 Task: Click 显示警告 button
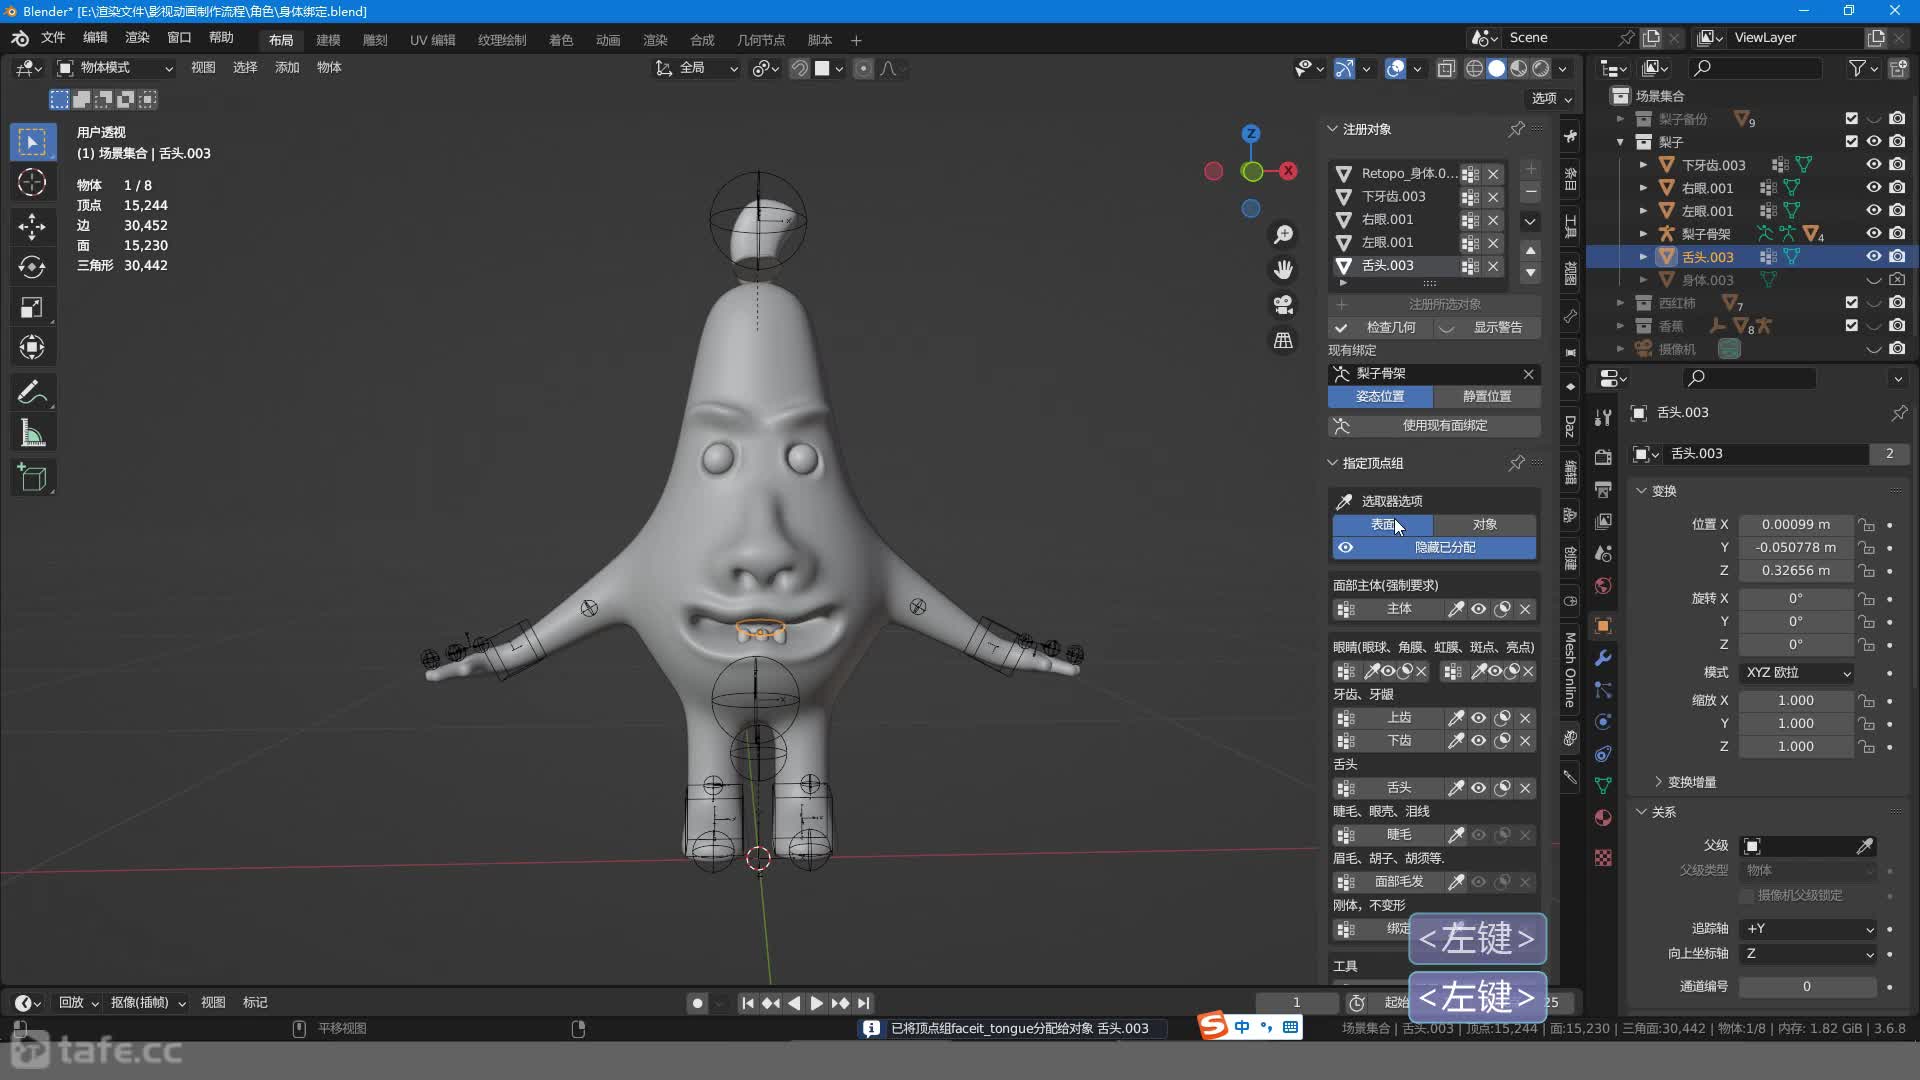(x=1488, y=328)
